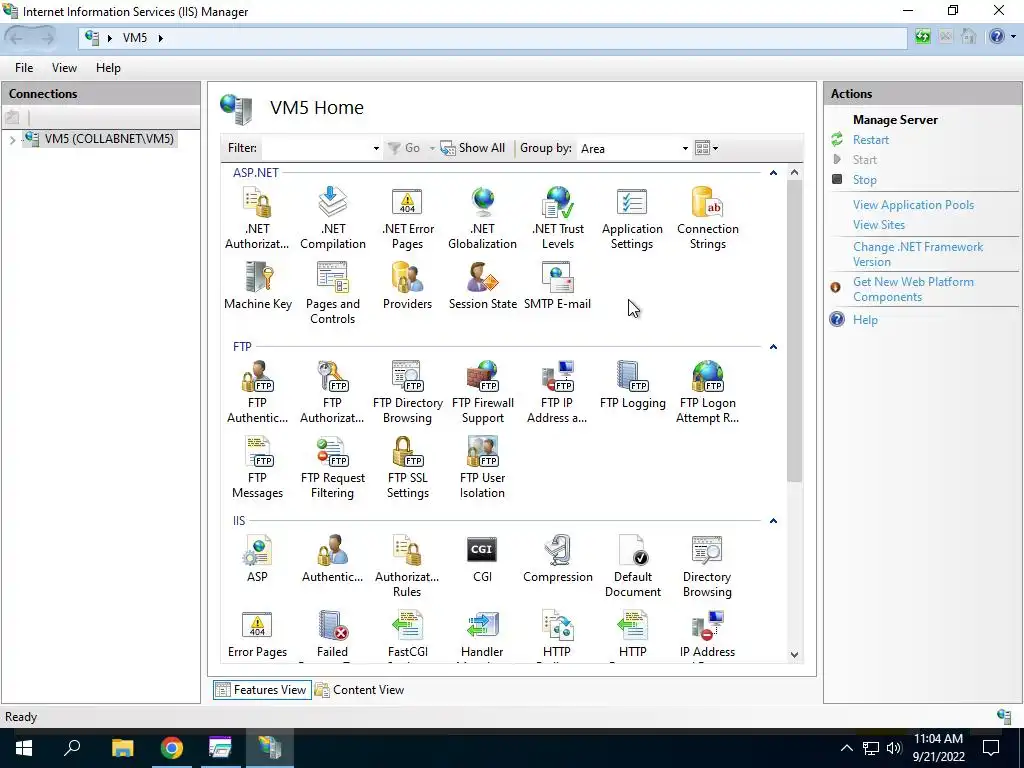1024x768 pixels.
Task: Click View Application Pools link
Action: [913, 205]
